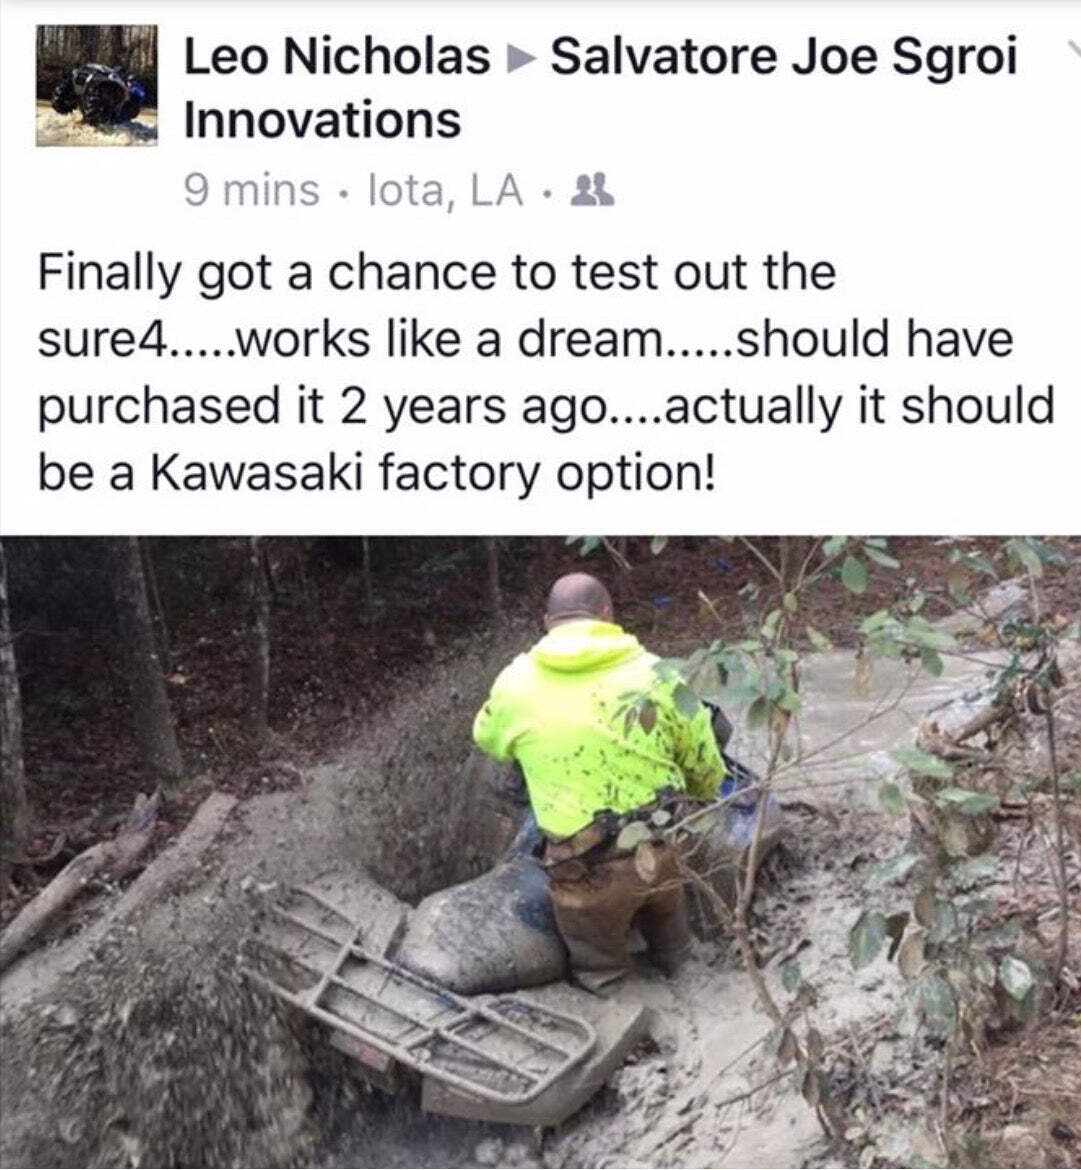Open Leo Nicholas profile name link
This screenshot has width=1081, height=1170.
pos(336,57)
